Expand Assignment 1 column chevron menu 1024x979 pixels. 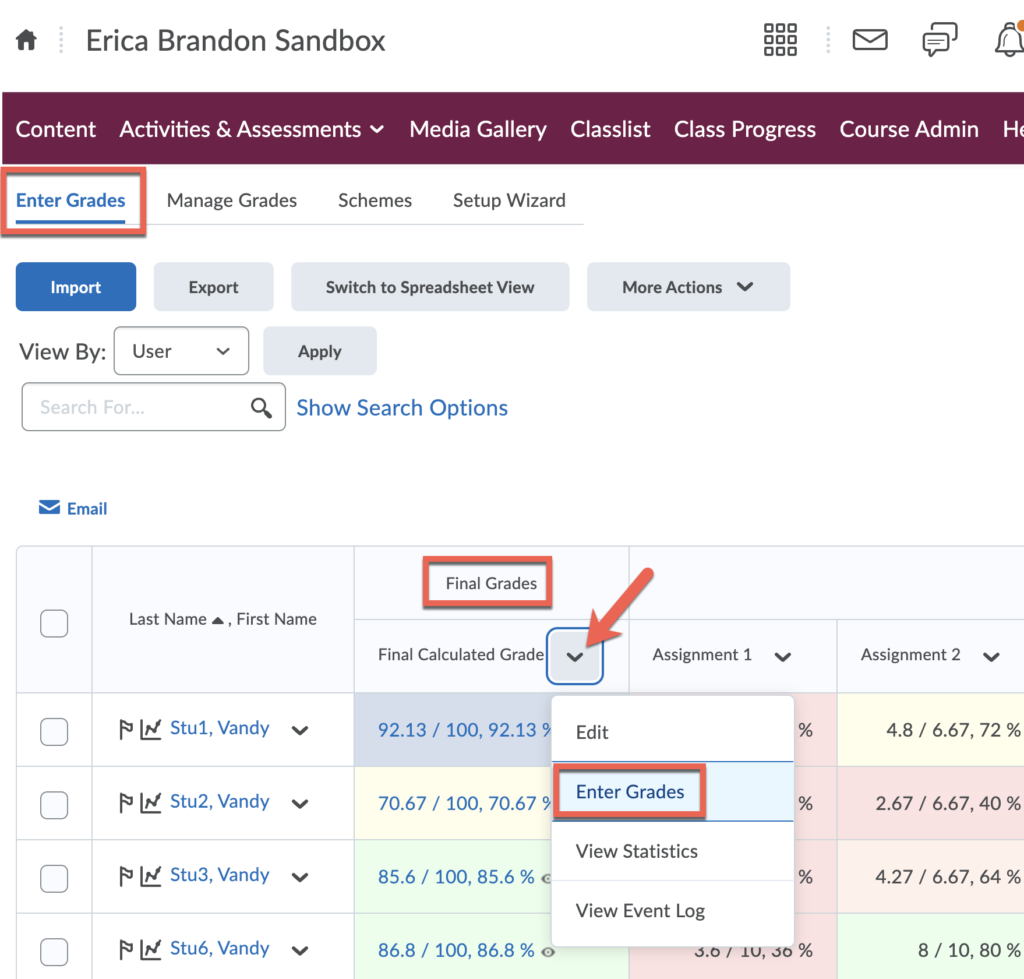pyautogui.click(x=783, y=656)
